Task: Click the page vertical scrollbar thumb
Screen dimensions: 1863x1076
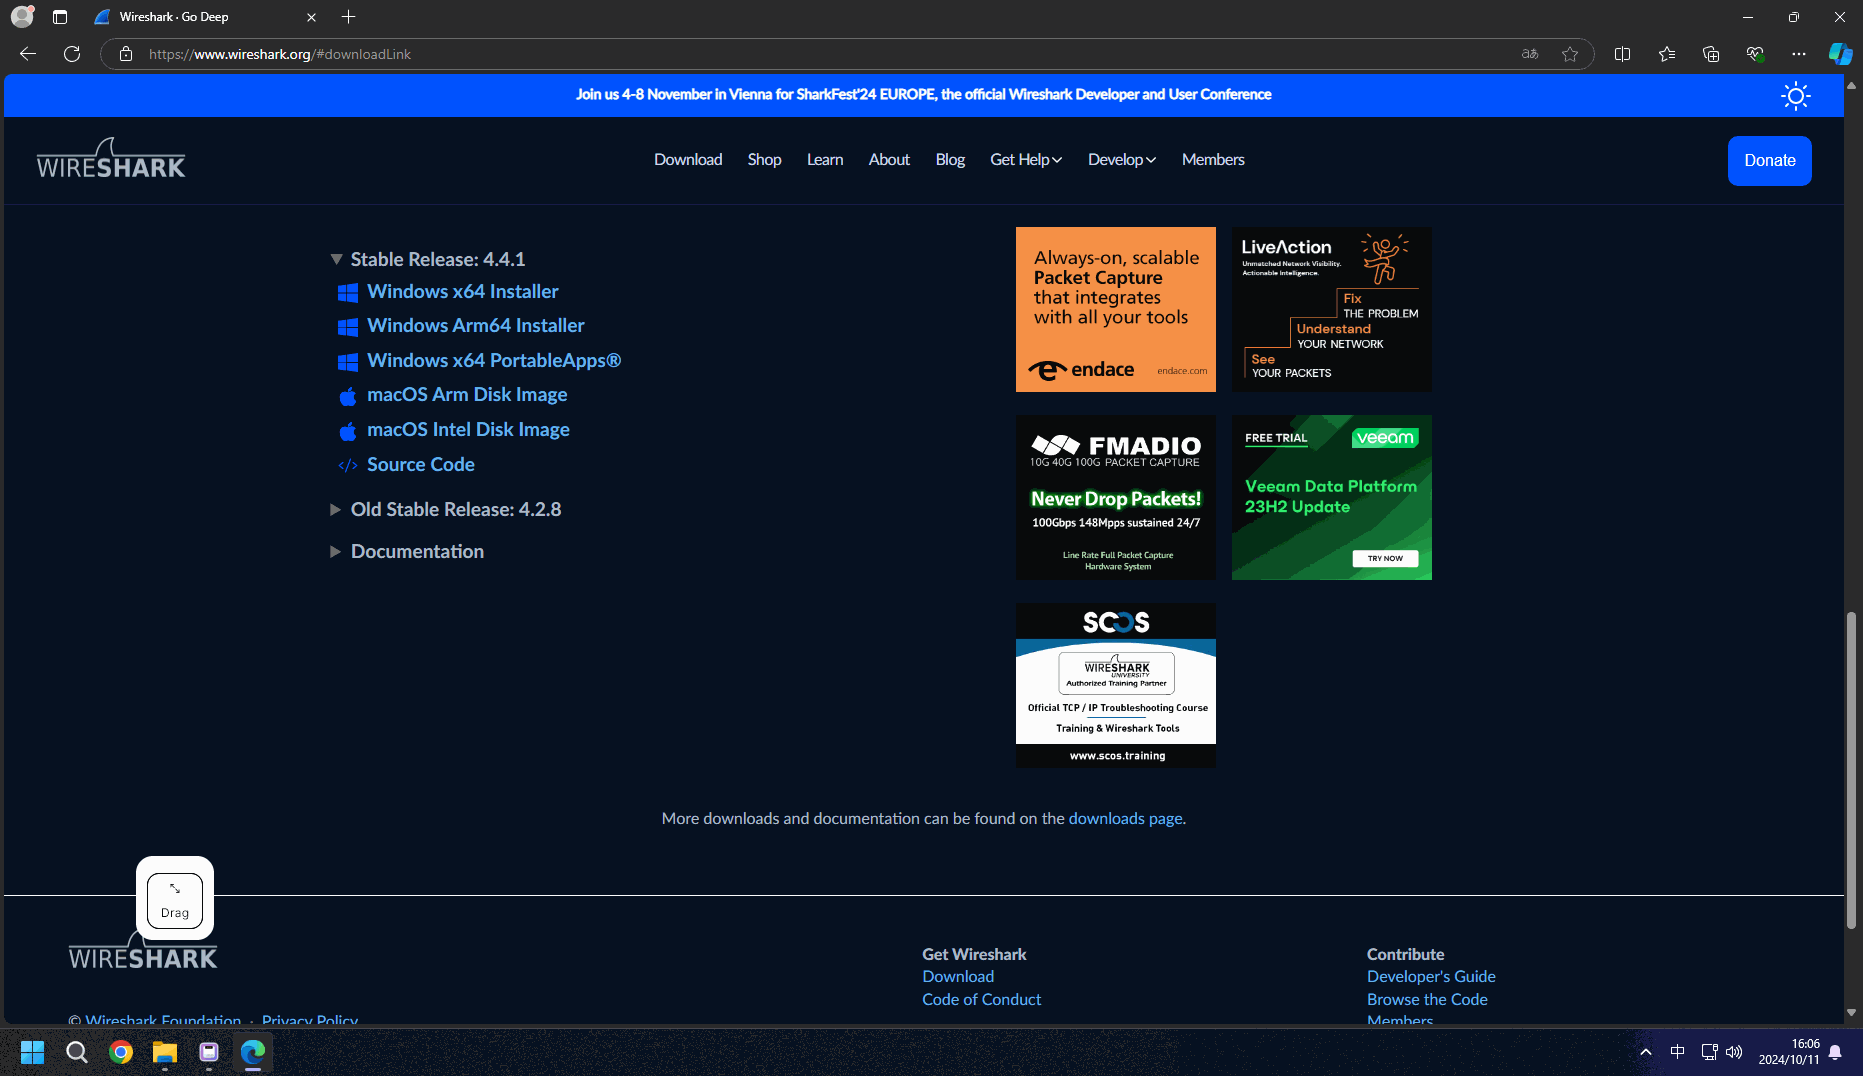Action: [x=1851, y=768]
